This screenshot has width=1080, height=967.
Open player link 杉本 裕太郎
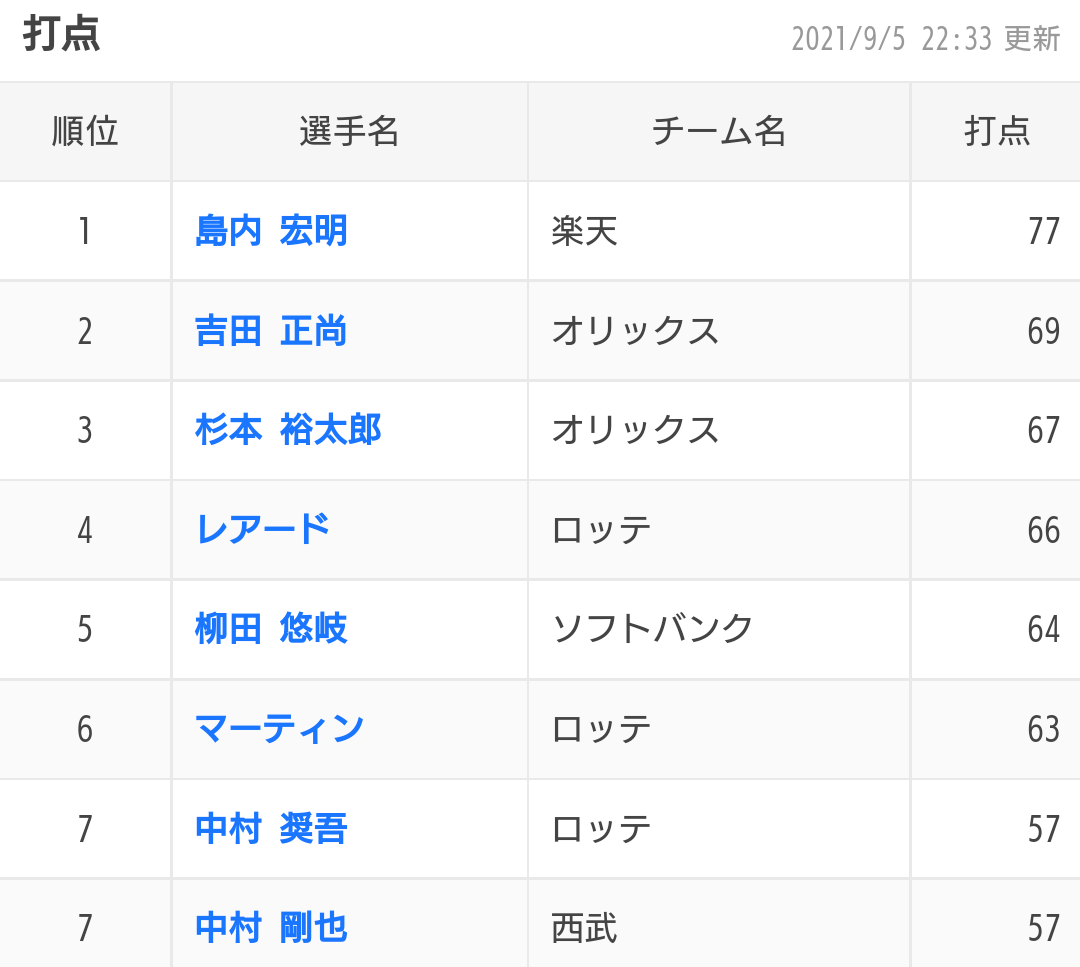pyautogui.click(x=288, y=430)
